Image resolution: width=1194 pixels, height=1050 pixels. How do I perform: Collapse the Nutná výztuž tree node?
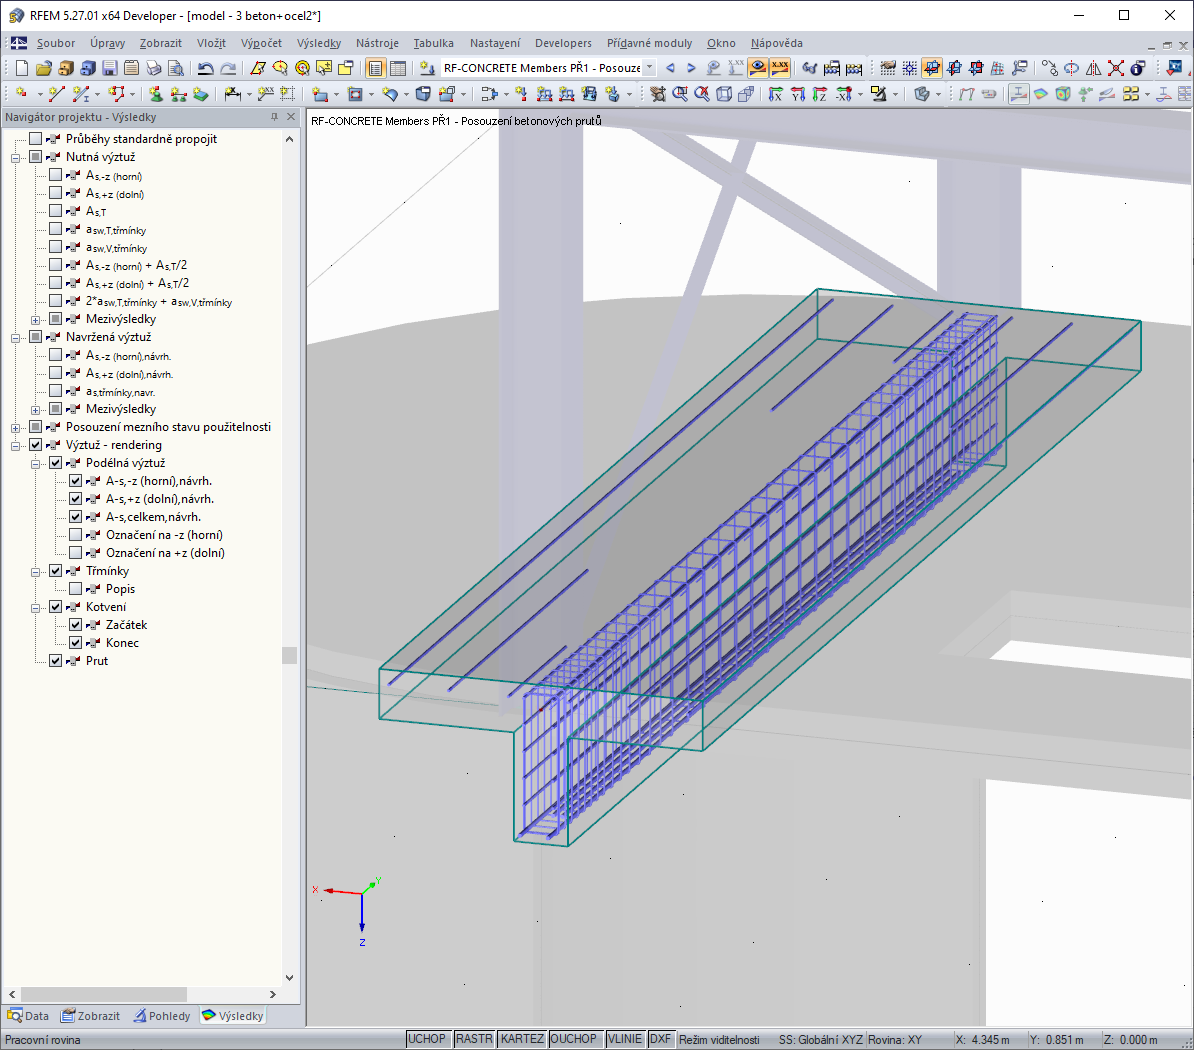point(17,157)
